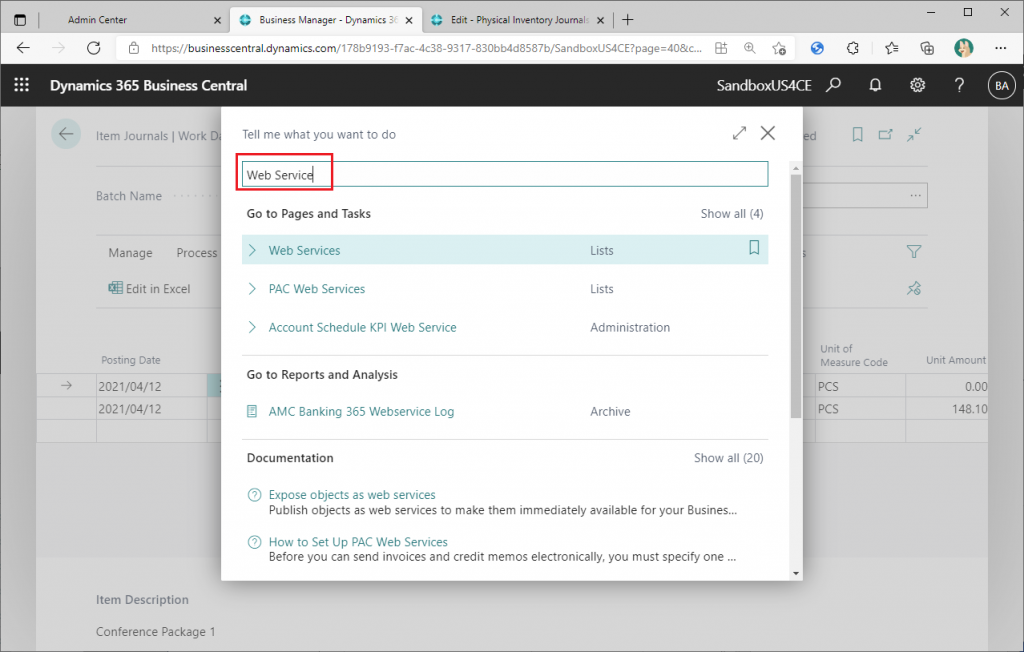Click the apps icon in the address bar

point(721,48)
